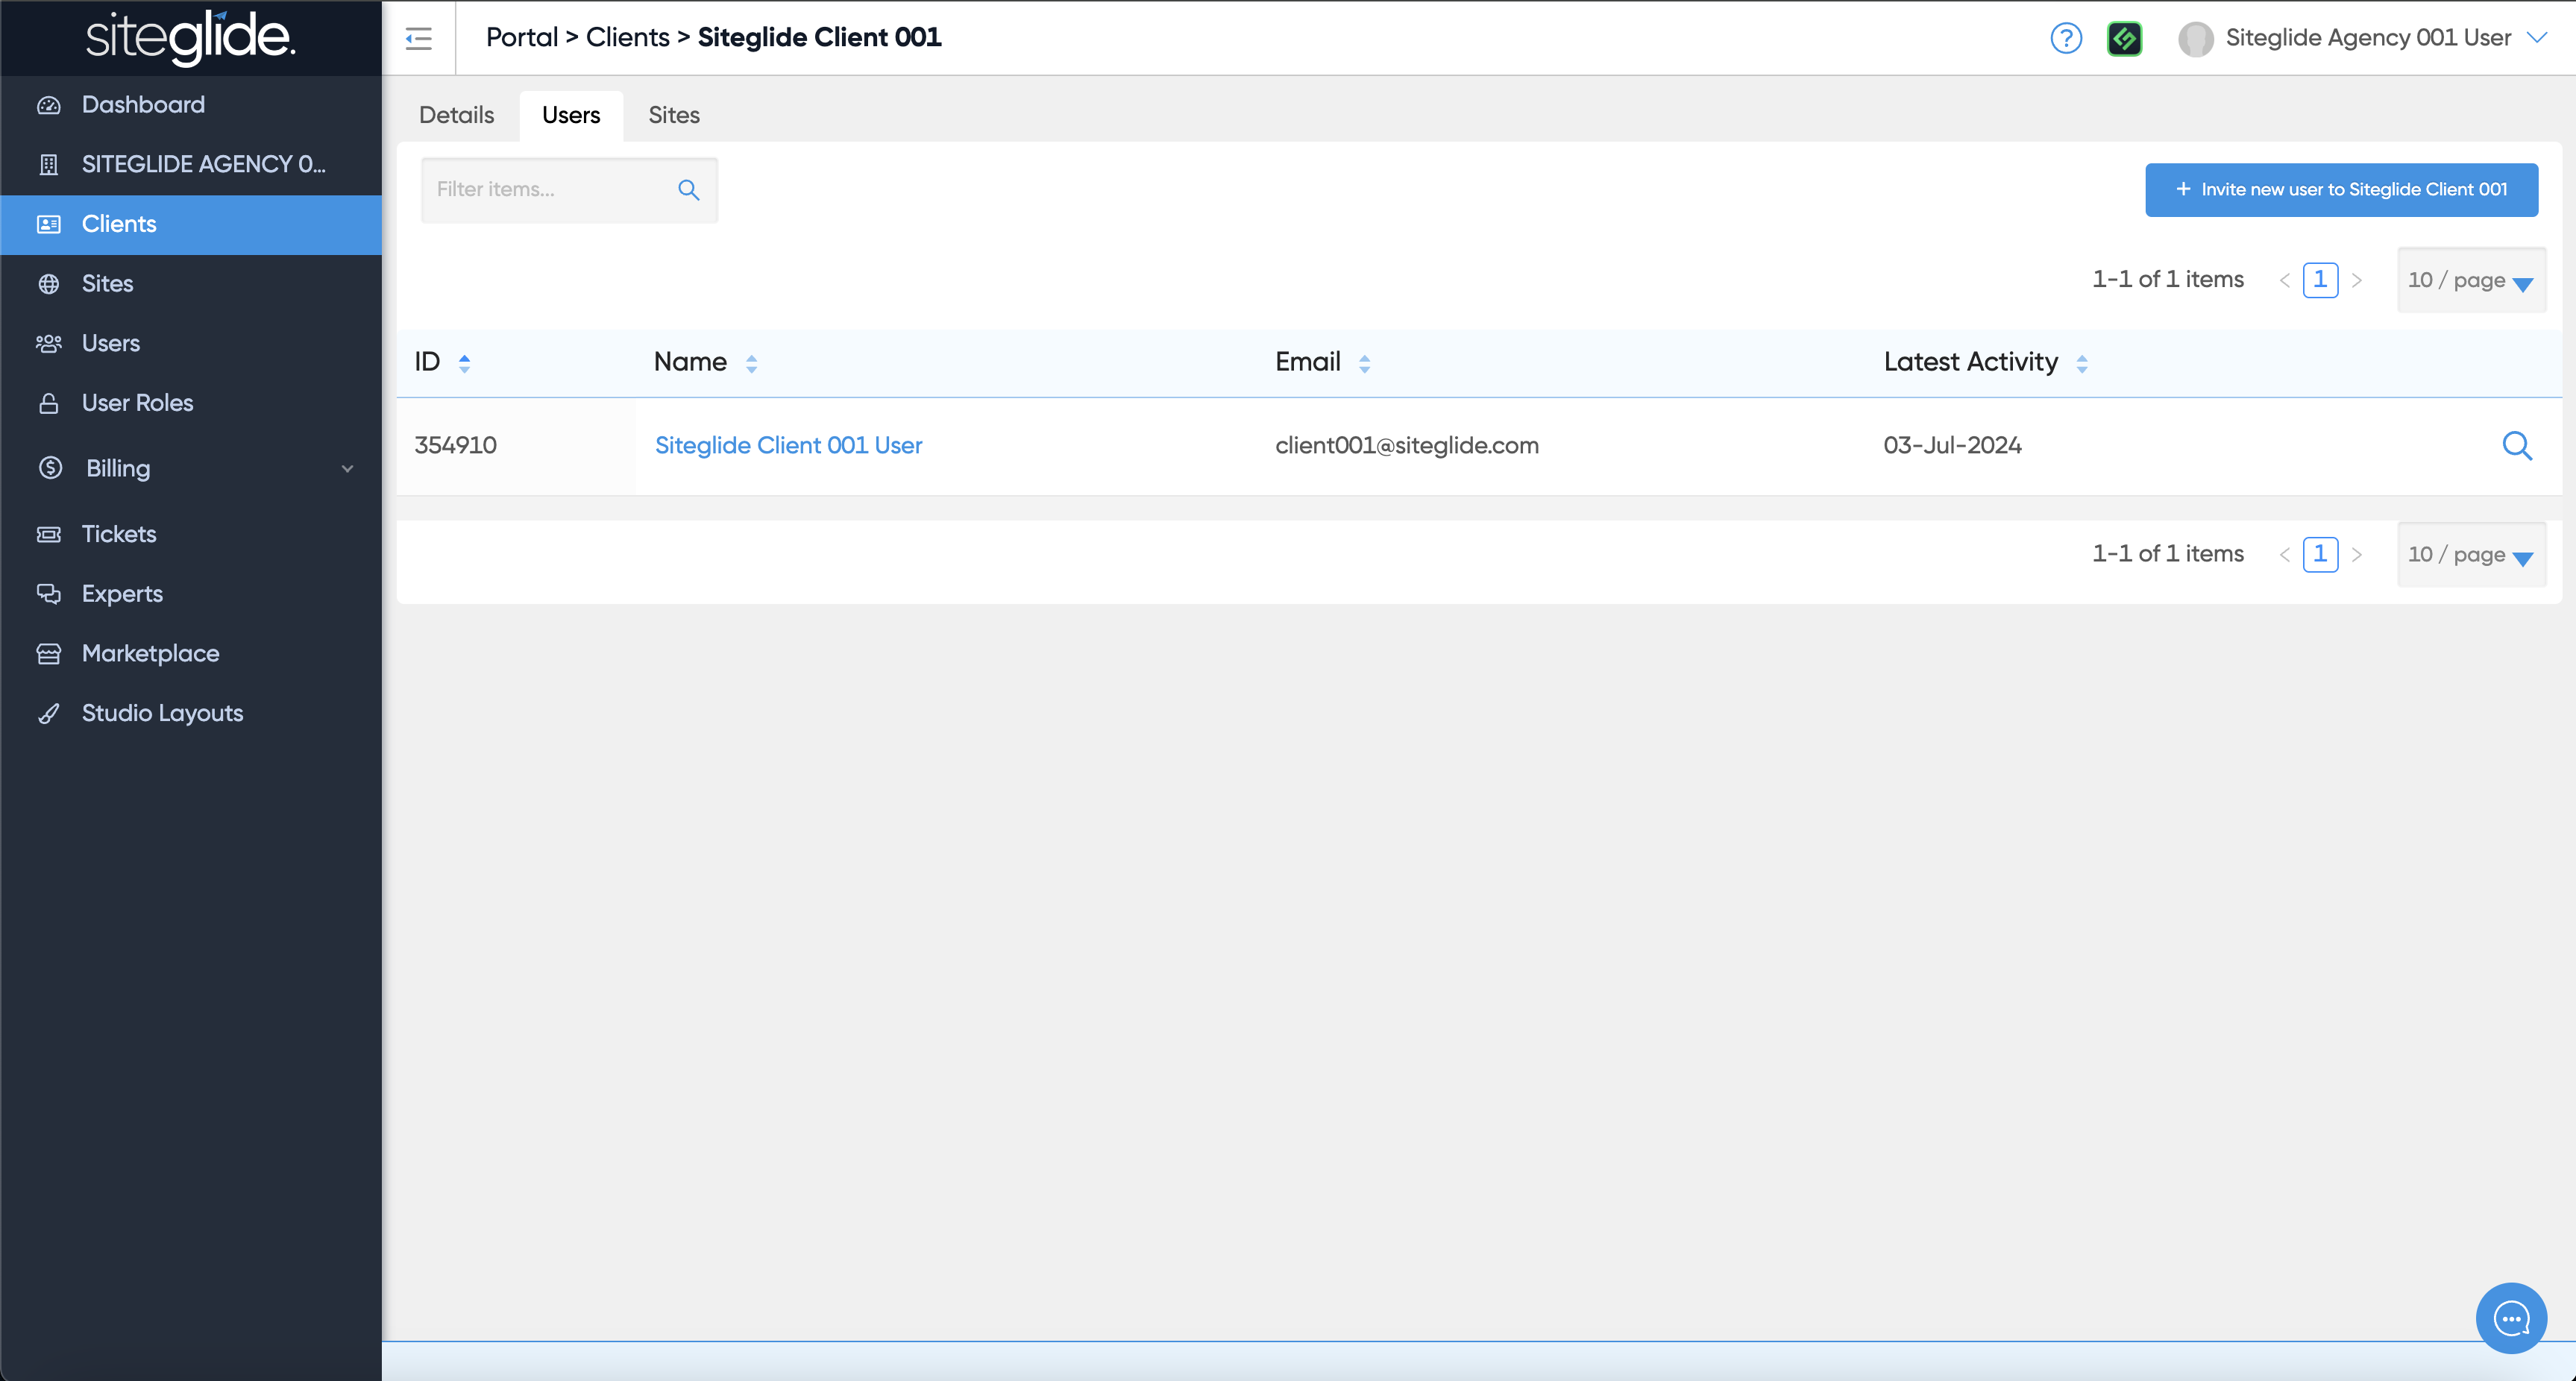Switch to the Details tab

pyautogui.click(x=456, y=115)
